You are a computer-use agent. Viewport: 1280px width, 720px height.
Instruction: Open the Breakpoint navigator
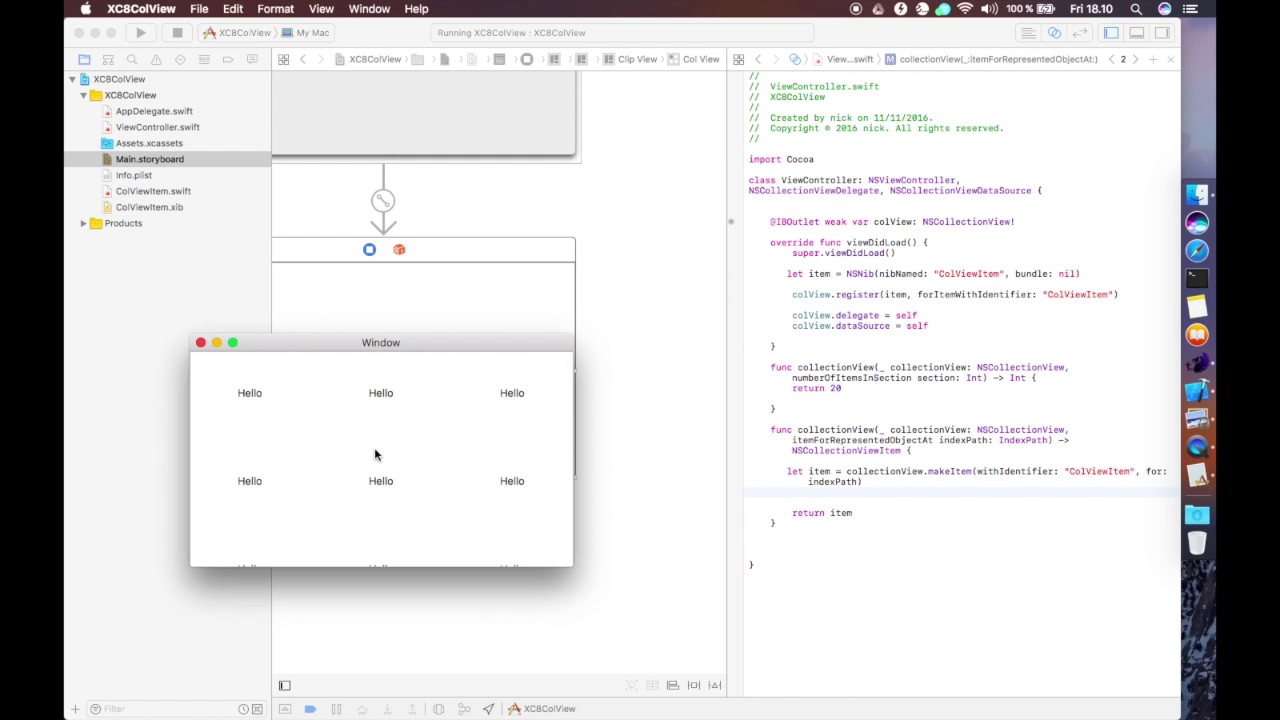click(228, 60)
